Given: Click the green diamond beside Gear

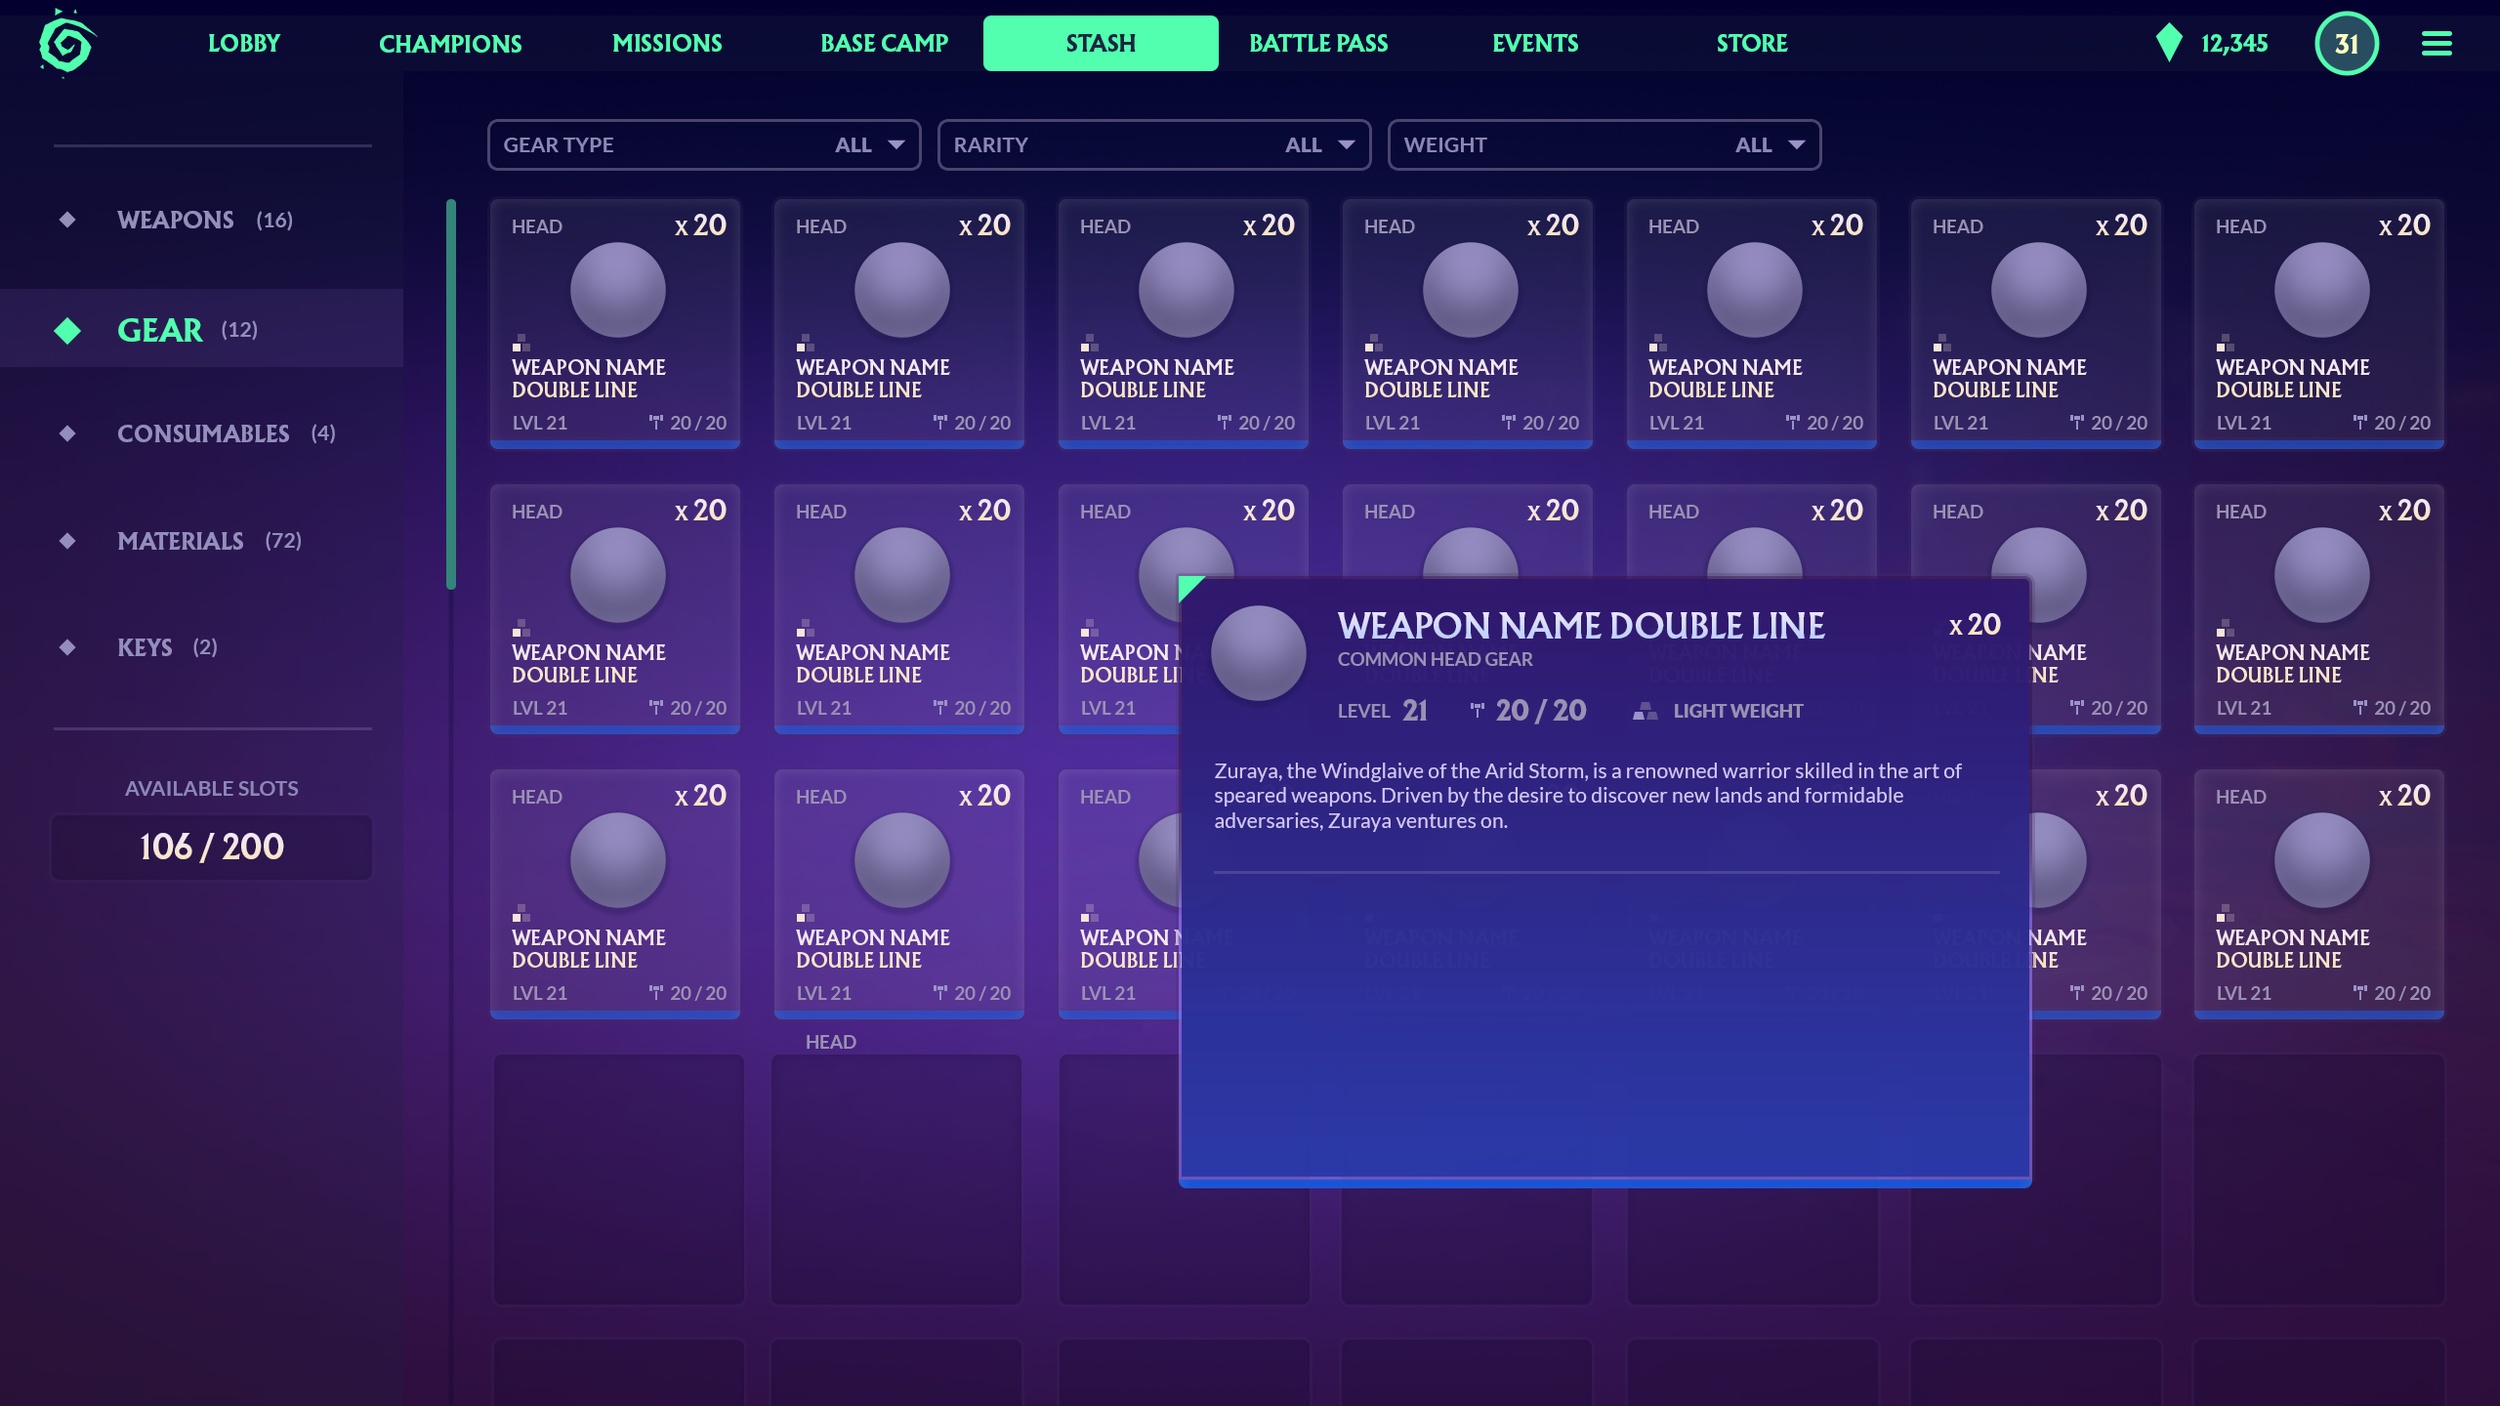Looking at the screenshot, I should pos(67,330).
